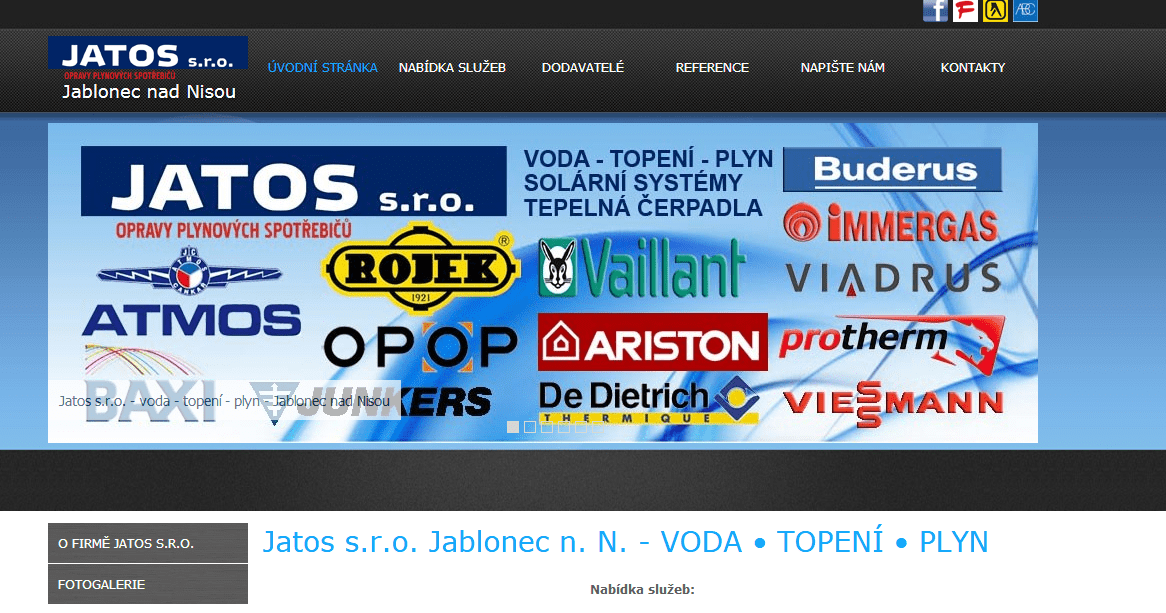Open the Facebook page icon
Image resolution: width=1166 pixels, height=613 pixels.
tap(935, 10)
